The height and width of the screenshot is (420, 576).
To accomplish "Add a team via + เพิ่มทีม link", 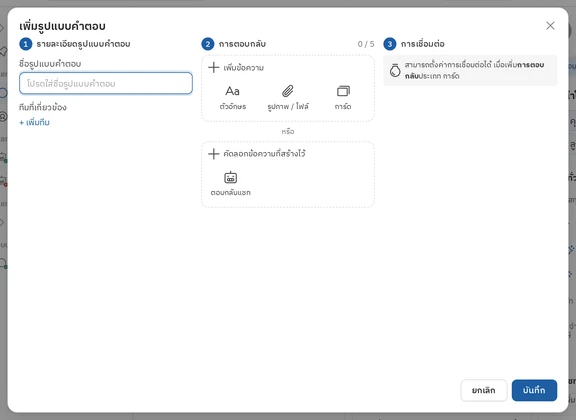I will pyautogui.click(x=34, y=122).
